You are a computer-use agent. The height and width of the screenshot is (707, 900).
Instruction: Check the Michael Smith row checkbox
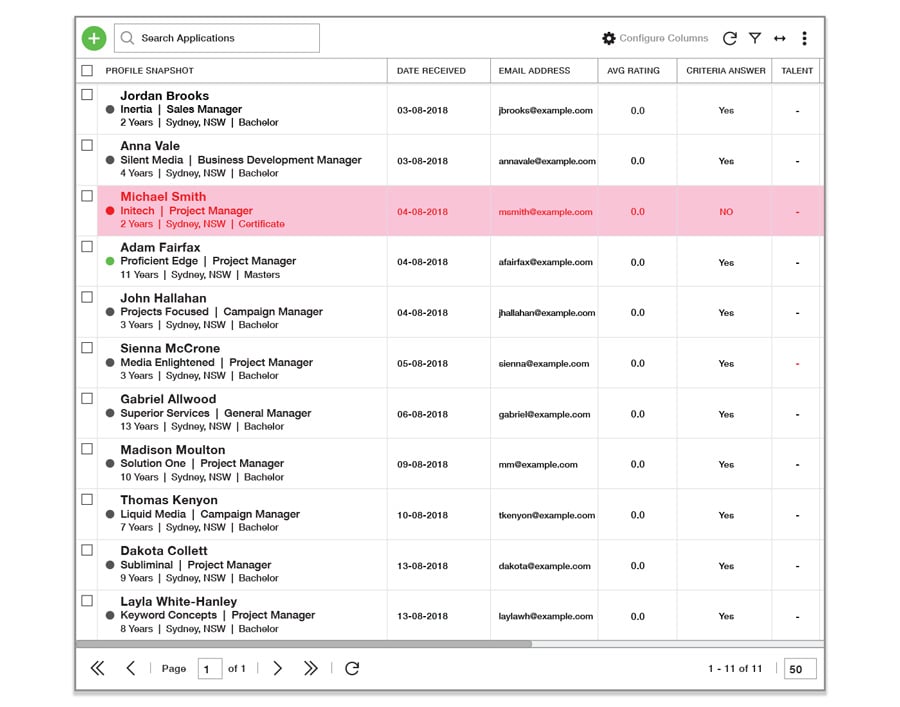tap(87, 196)
